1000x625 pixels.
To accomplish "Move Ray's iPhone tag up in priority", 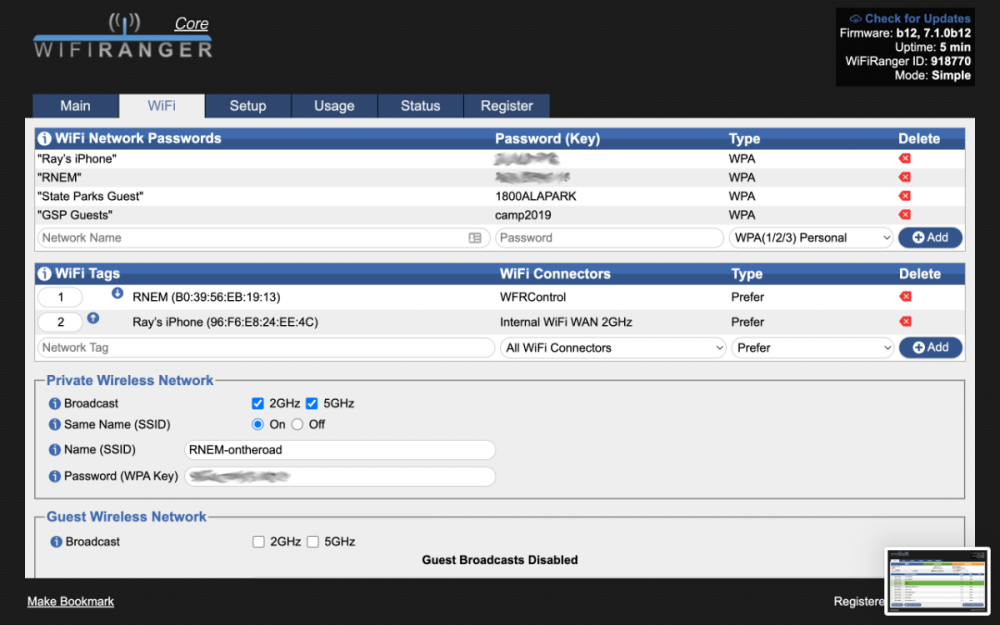I will point(93,316).
